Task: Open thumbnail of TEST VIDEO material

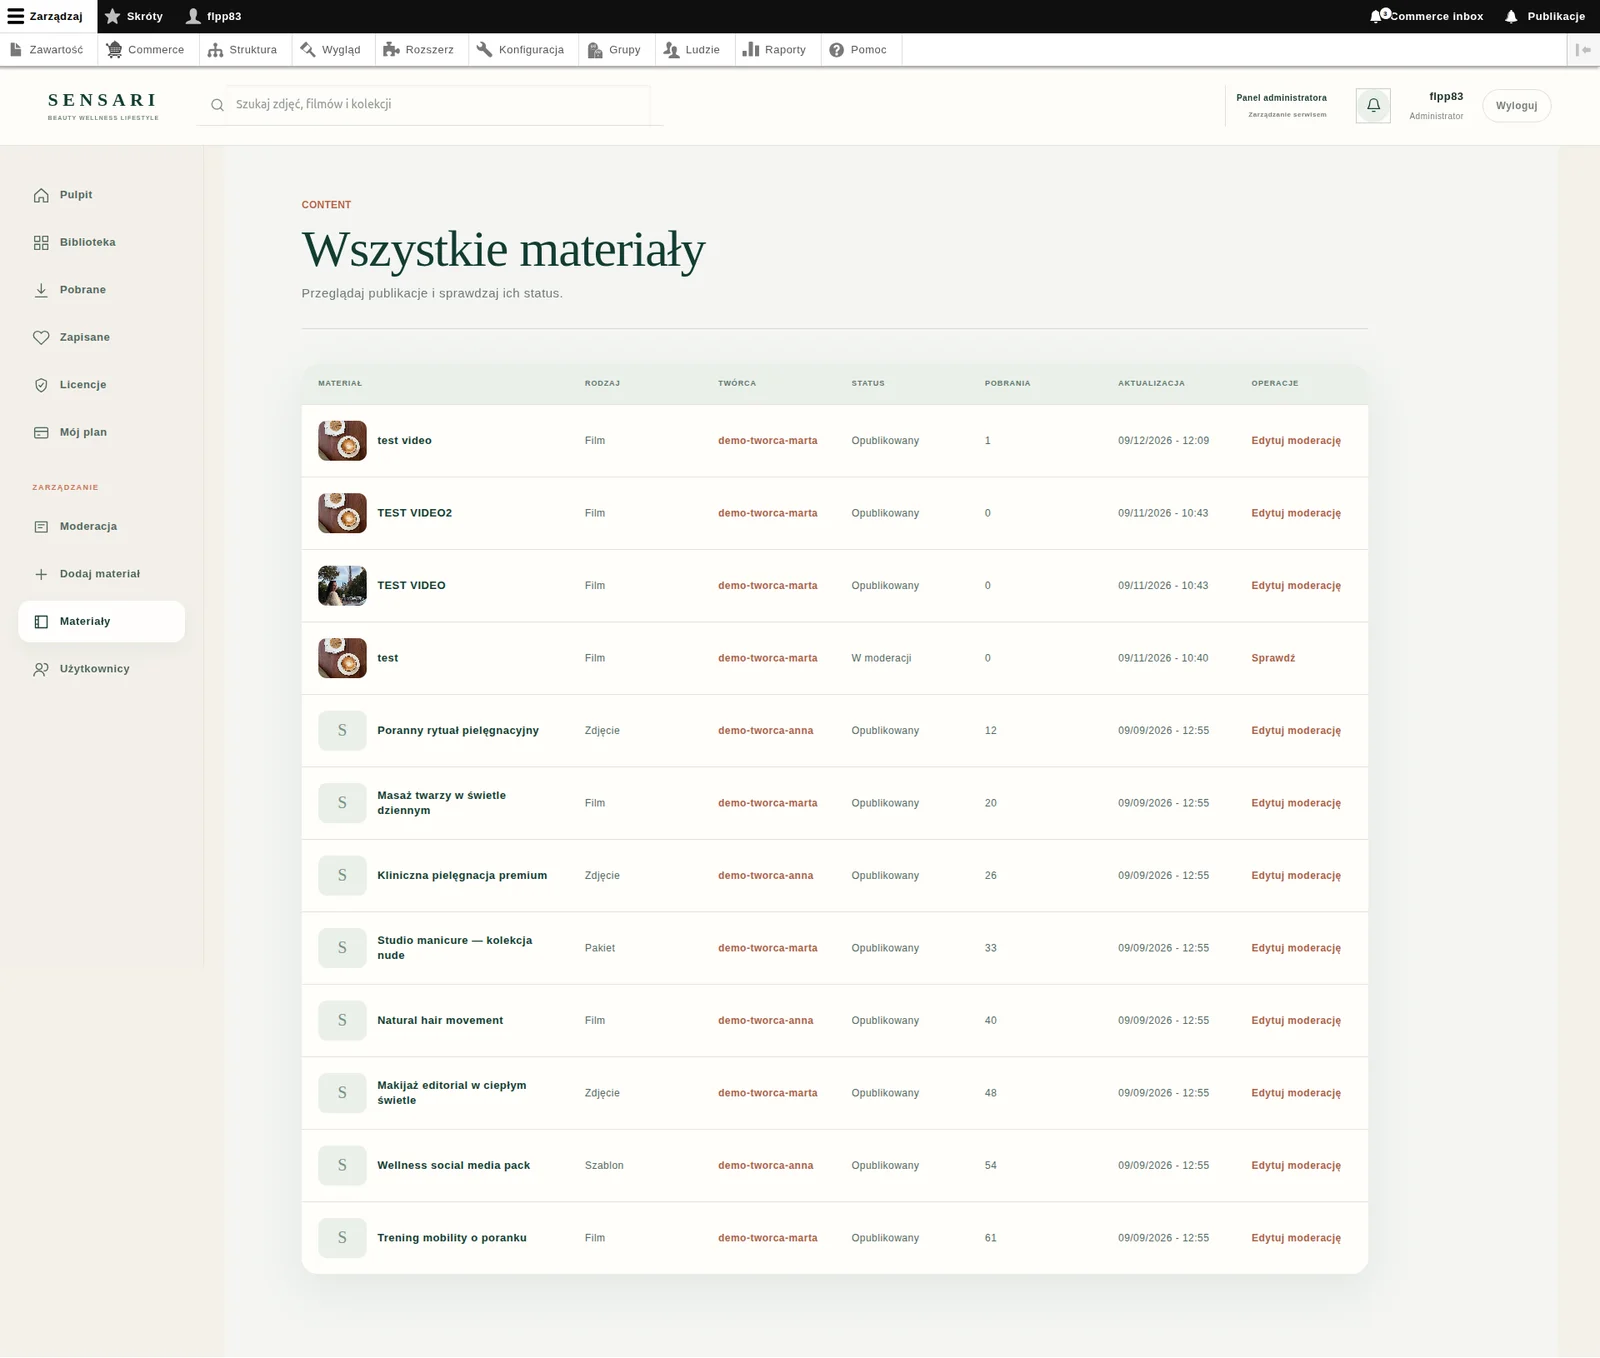Action: click(x=342, y=586)
